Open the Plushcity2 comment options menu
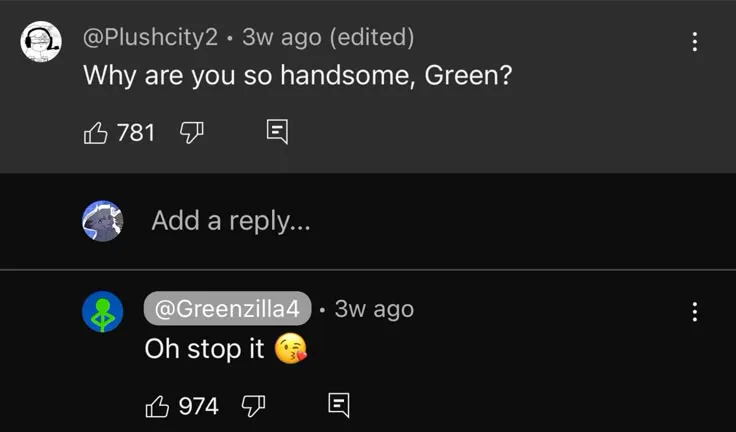The width and height of the screenshot is (736, 432). [695, 42]
